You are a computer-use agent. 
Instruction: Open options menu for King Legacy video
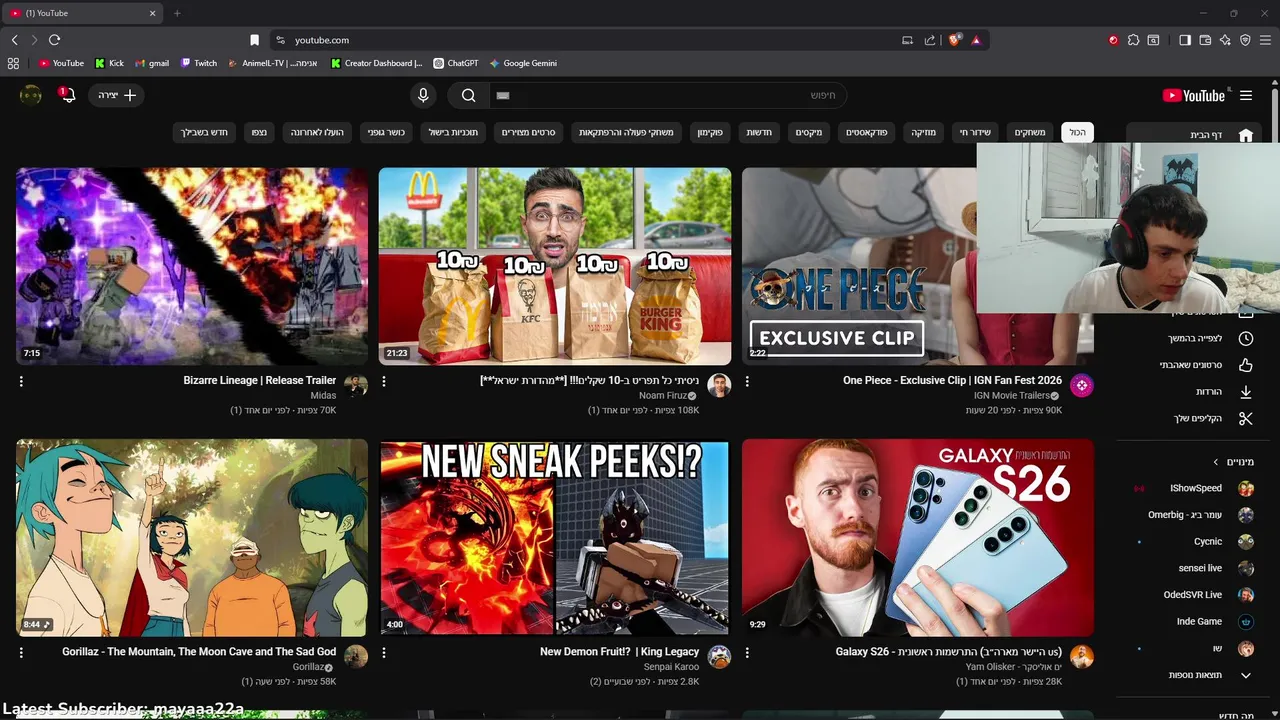coord(384,652)
